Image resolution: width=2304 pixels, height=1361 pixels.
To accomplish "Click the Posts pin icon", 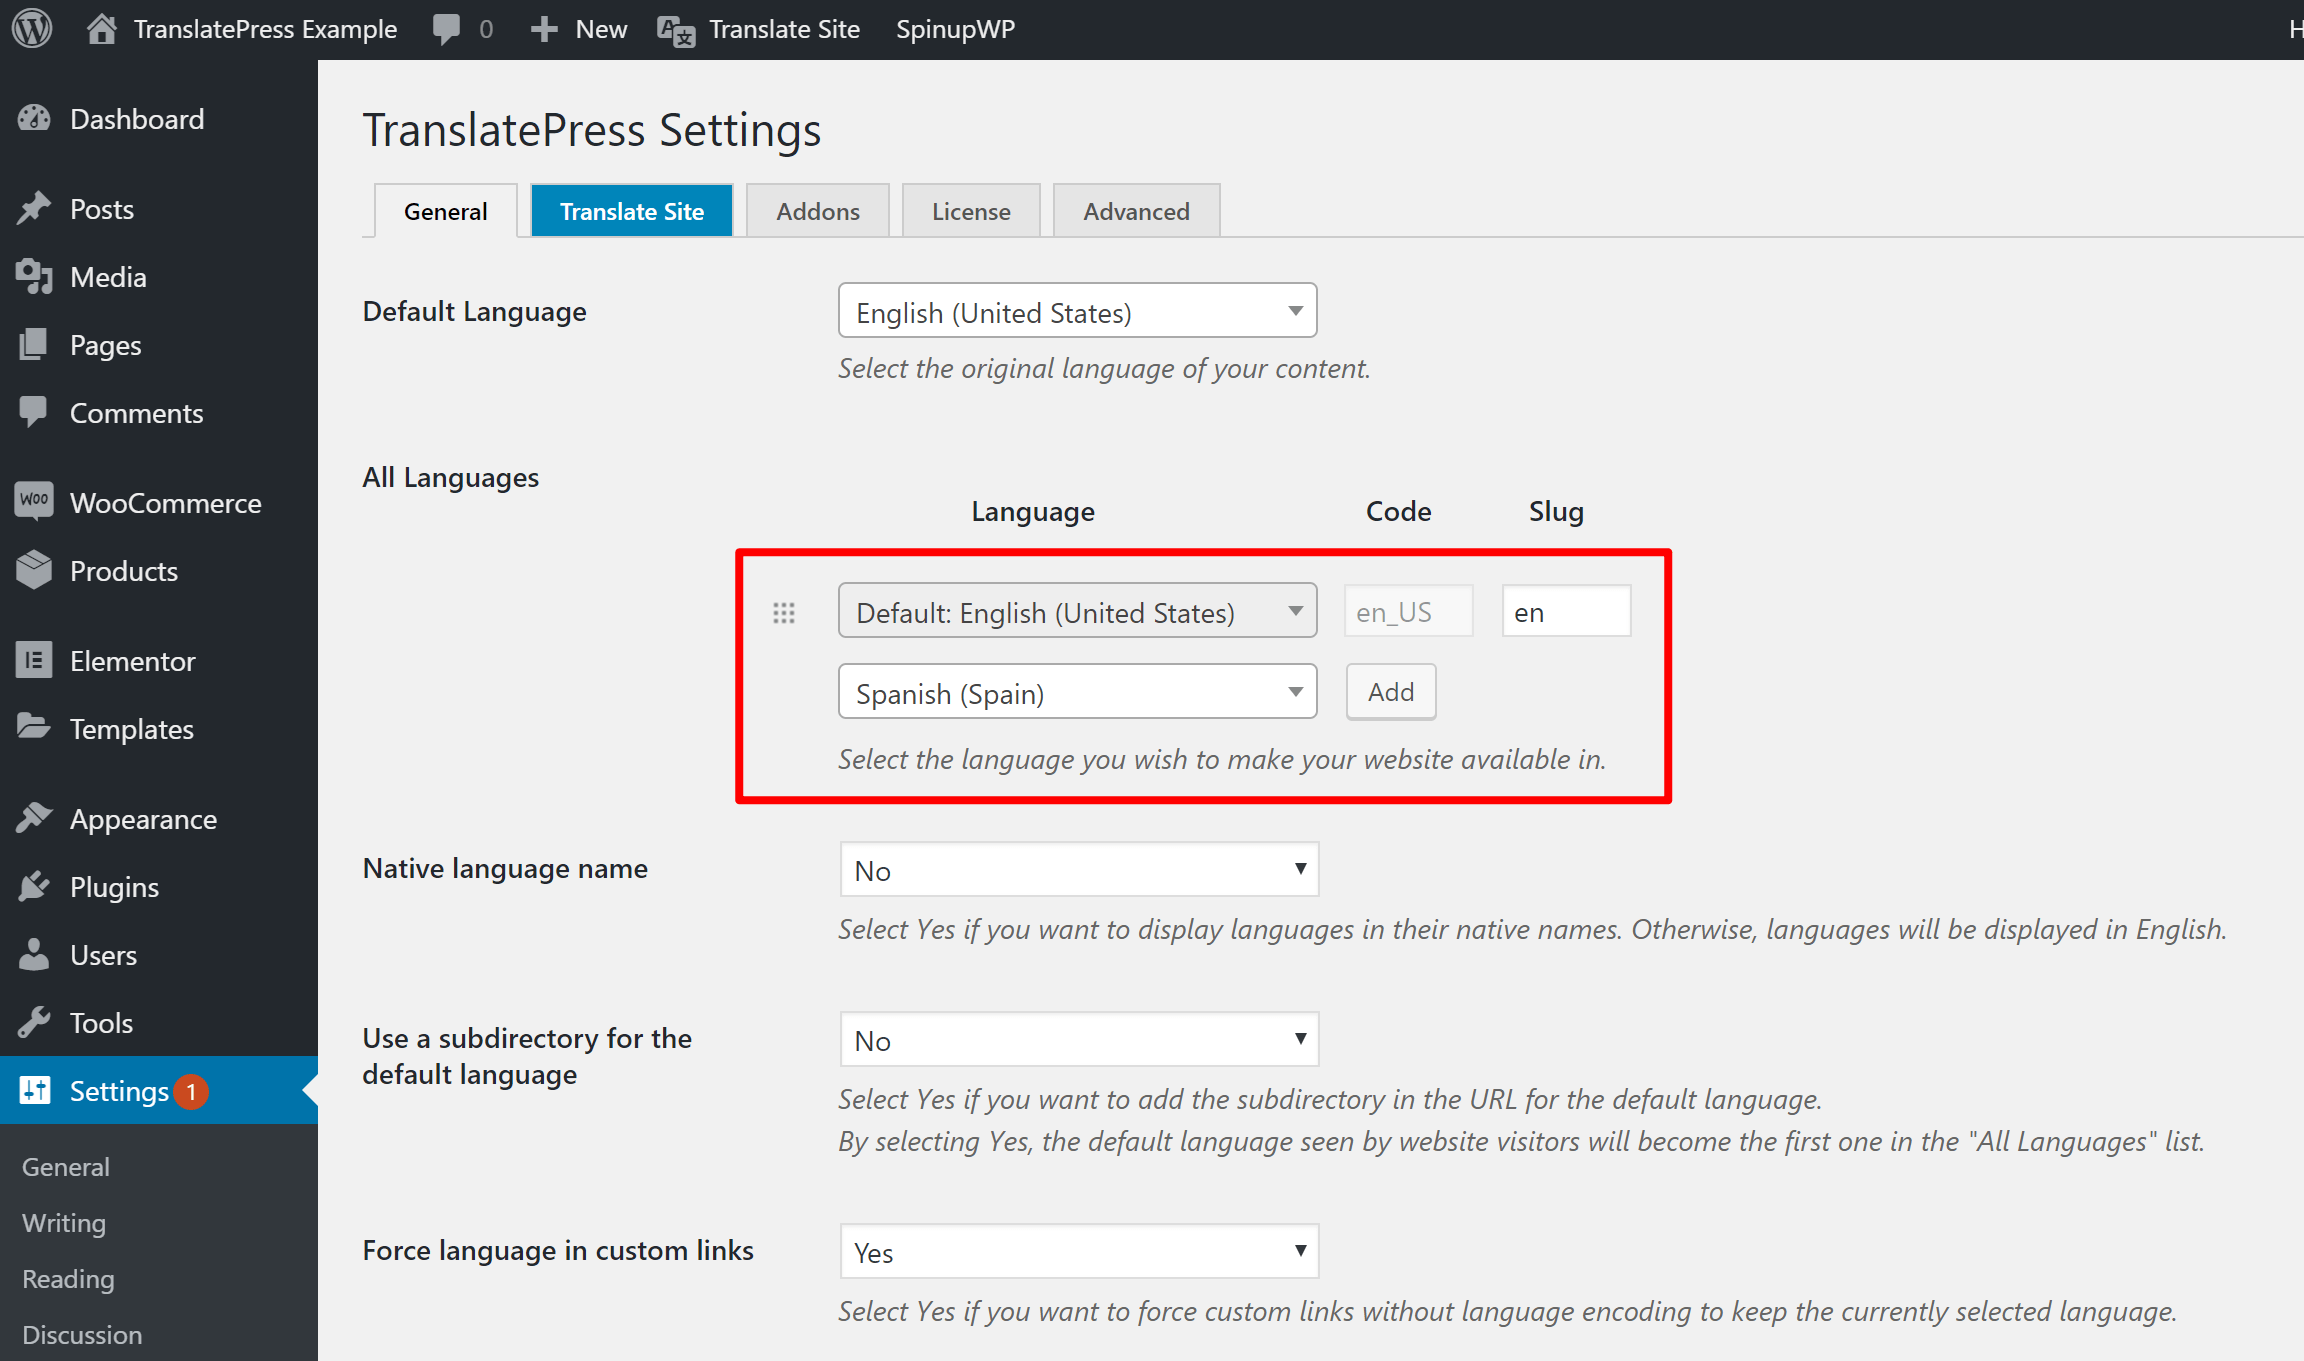I will pyautogui.click(x=34, y=208).
